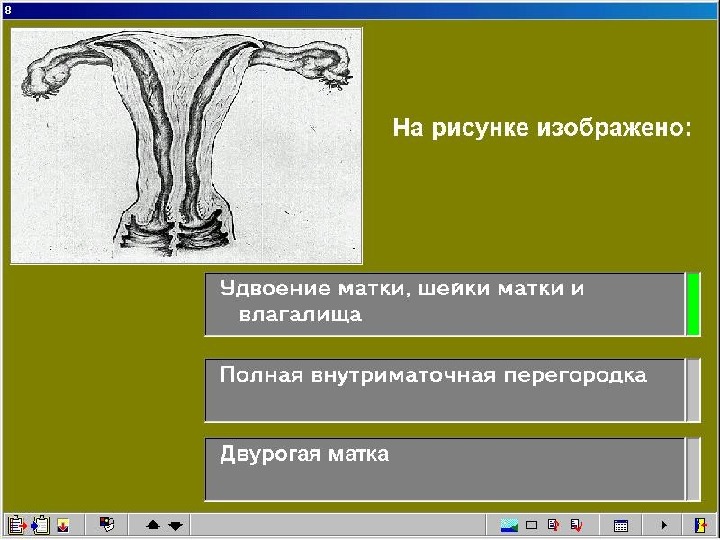Click the colored squares palette icon
Screen dimensions: 720x540
107,524
